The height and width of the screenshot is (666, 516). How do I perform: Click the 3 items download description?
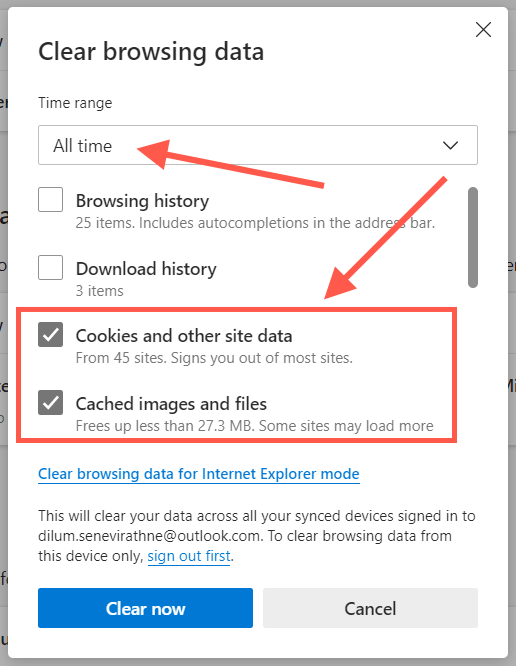99,291
